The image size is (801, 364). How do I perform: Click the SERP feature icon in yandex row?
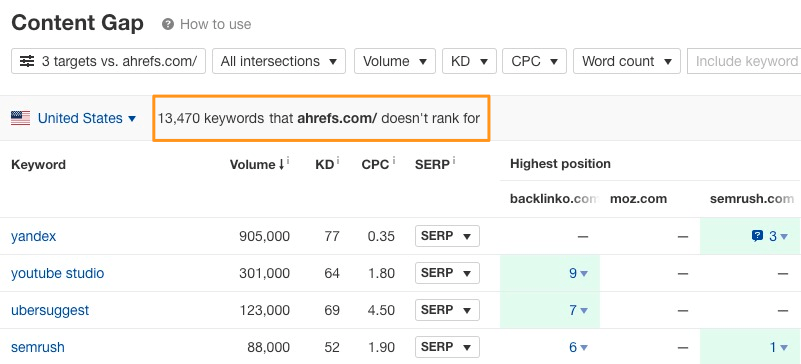pyautogui.click(x=758, y=236)
